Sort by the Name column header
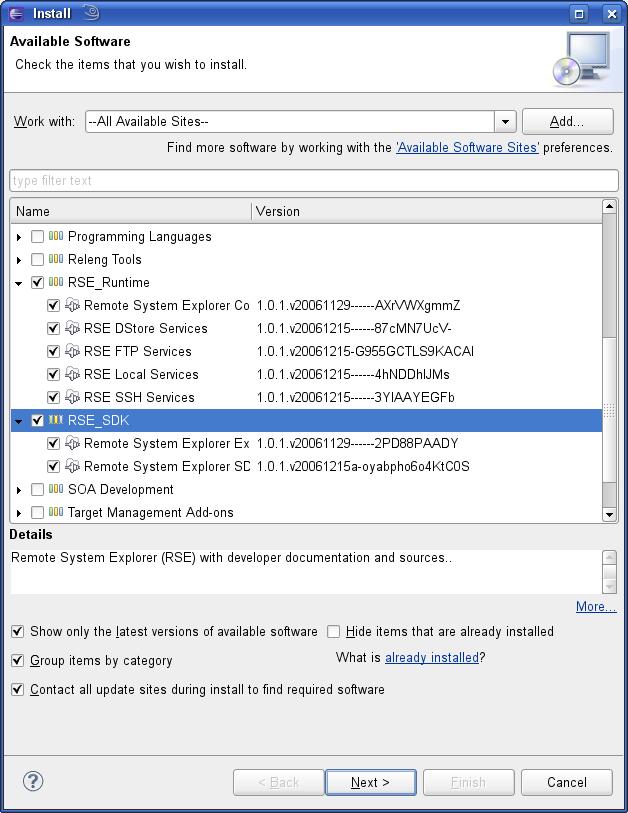This screenshot has width=628, height=813. tap(130, 211)
